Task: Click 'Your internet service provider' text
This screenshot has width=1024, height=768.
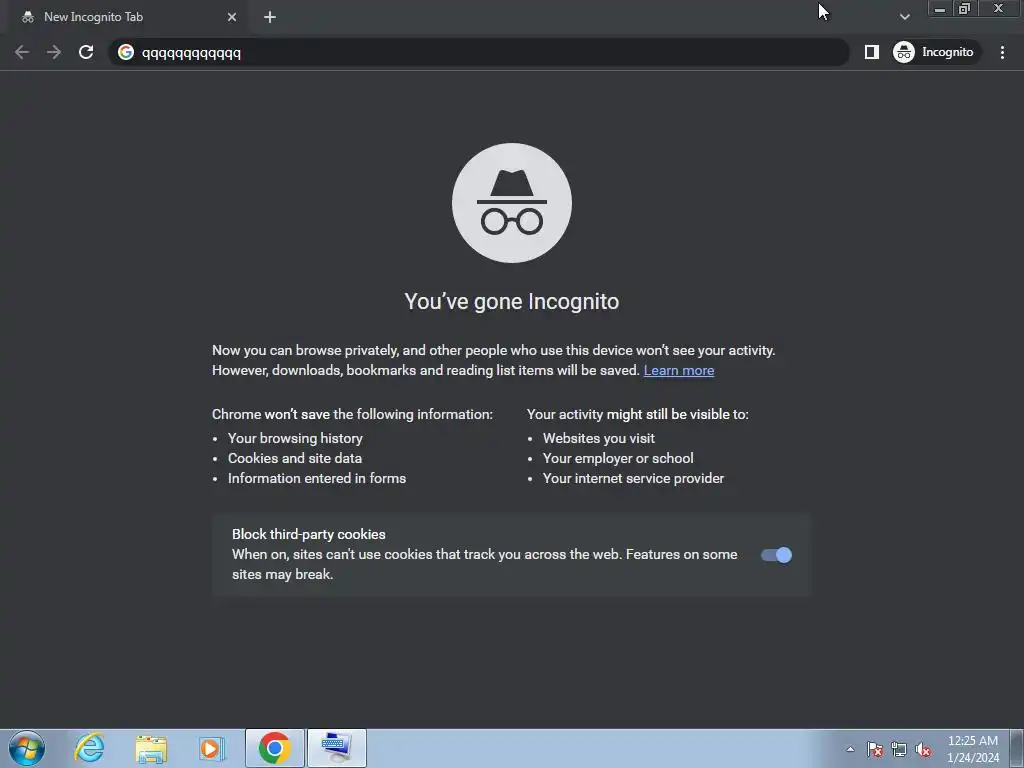Action: [x=633, y=479]
